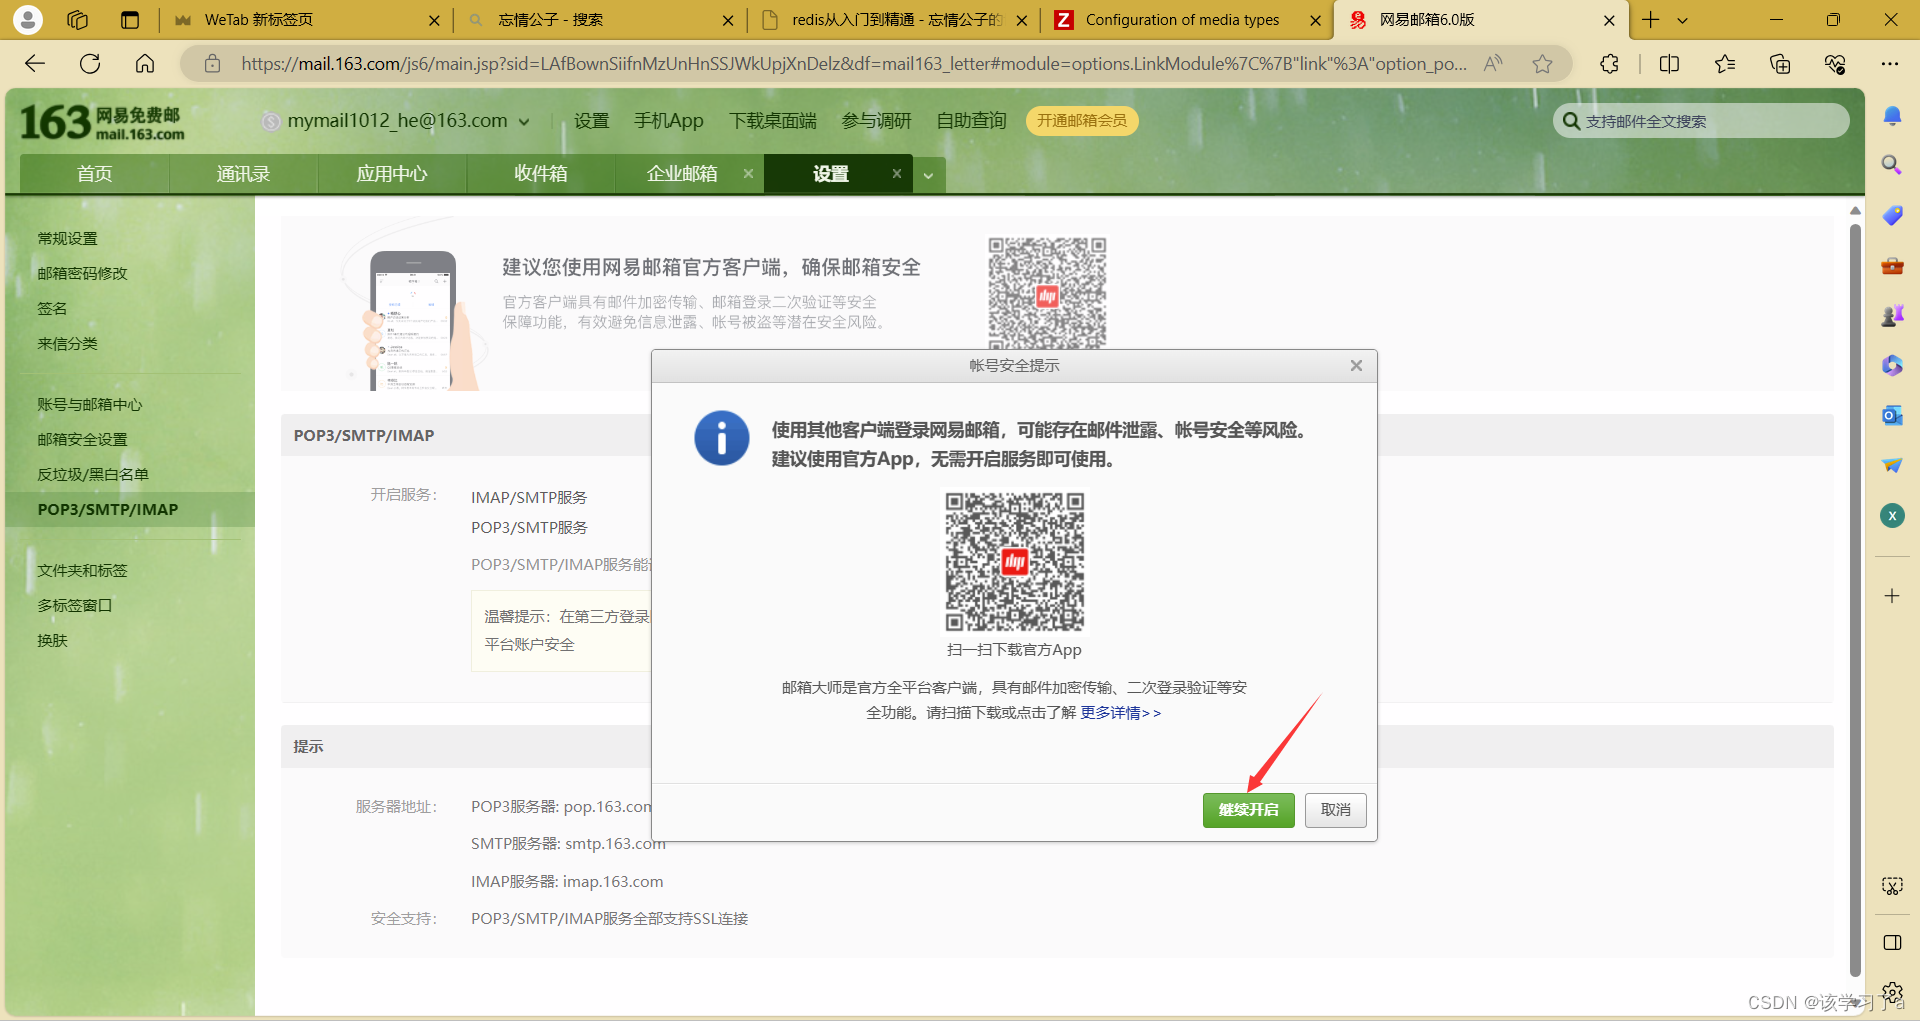The image size is (1920, 1021).
Task: Open collections icon in toolbar
Action: pyautogui.click(x=1780, y=64)
